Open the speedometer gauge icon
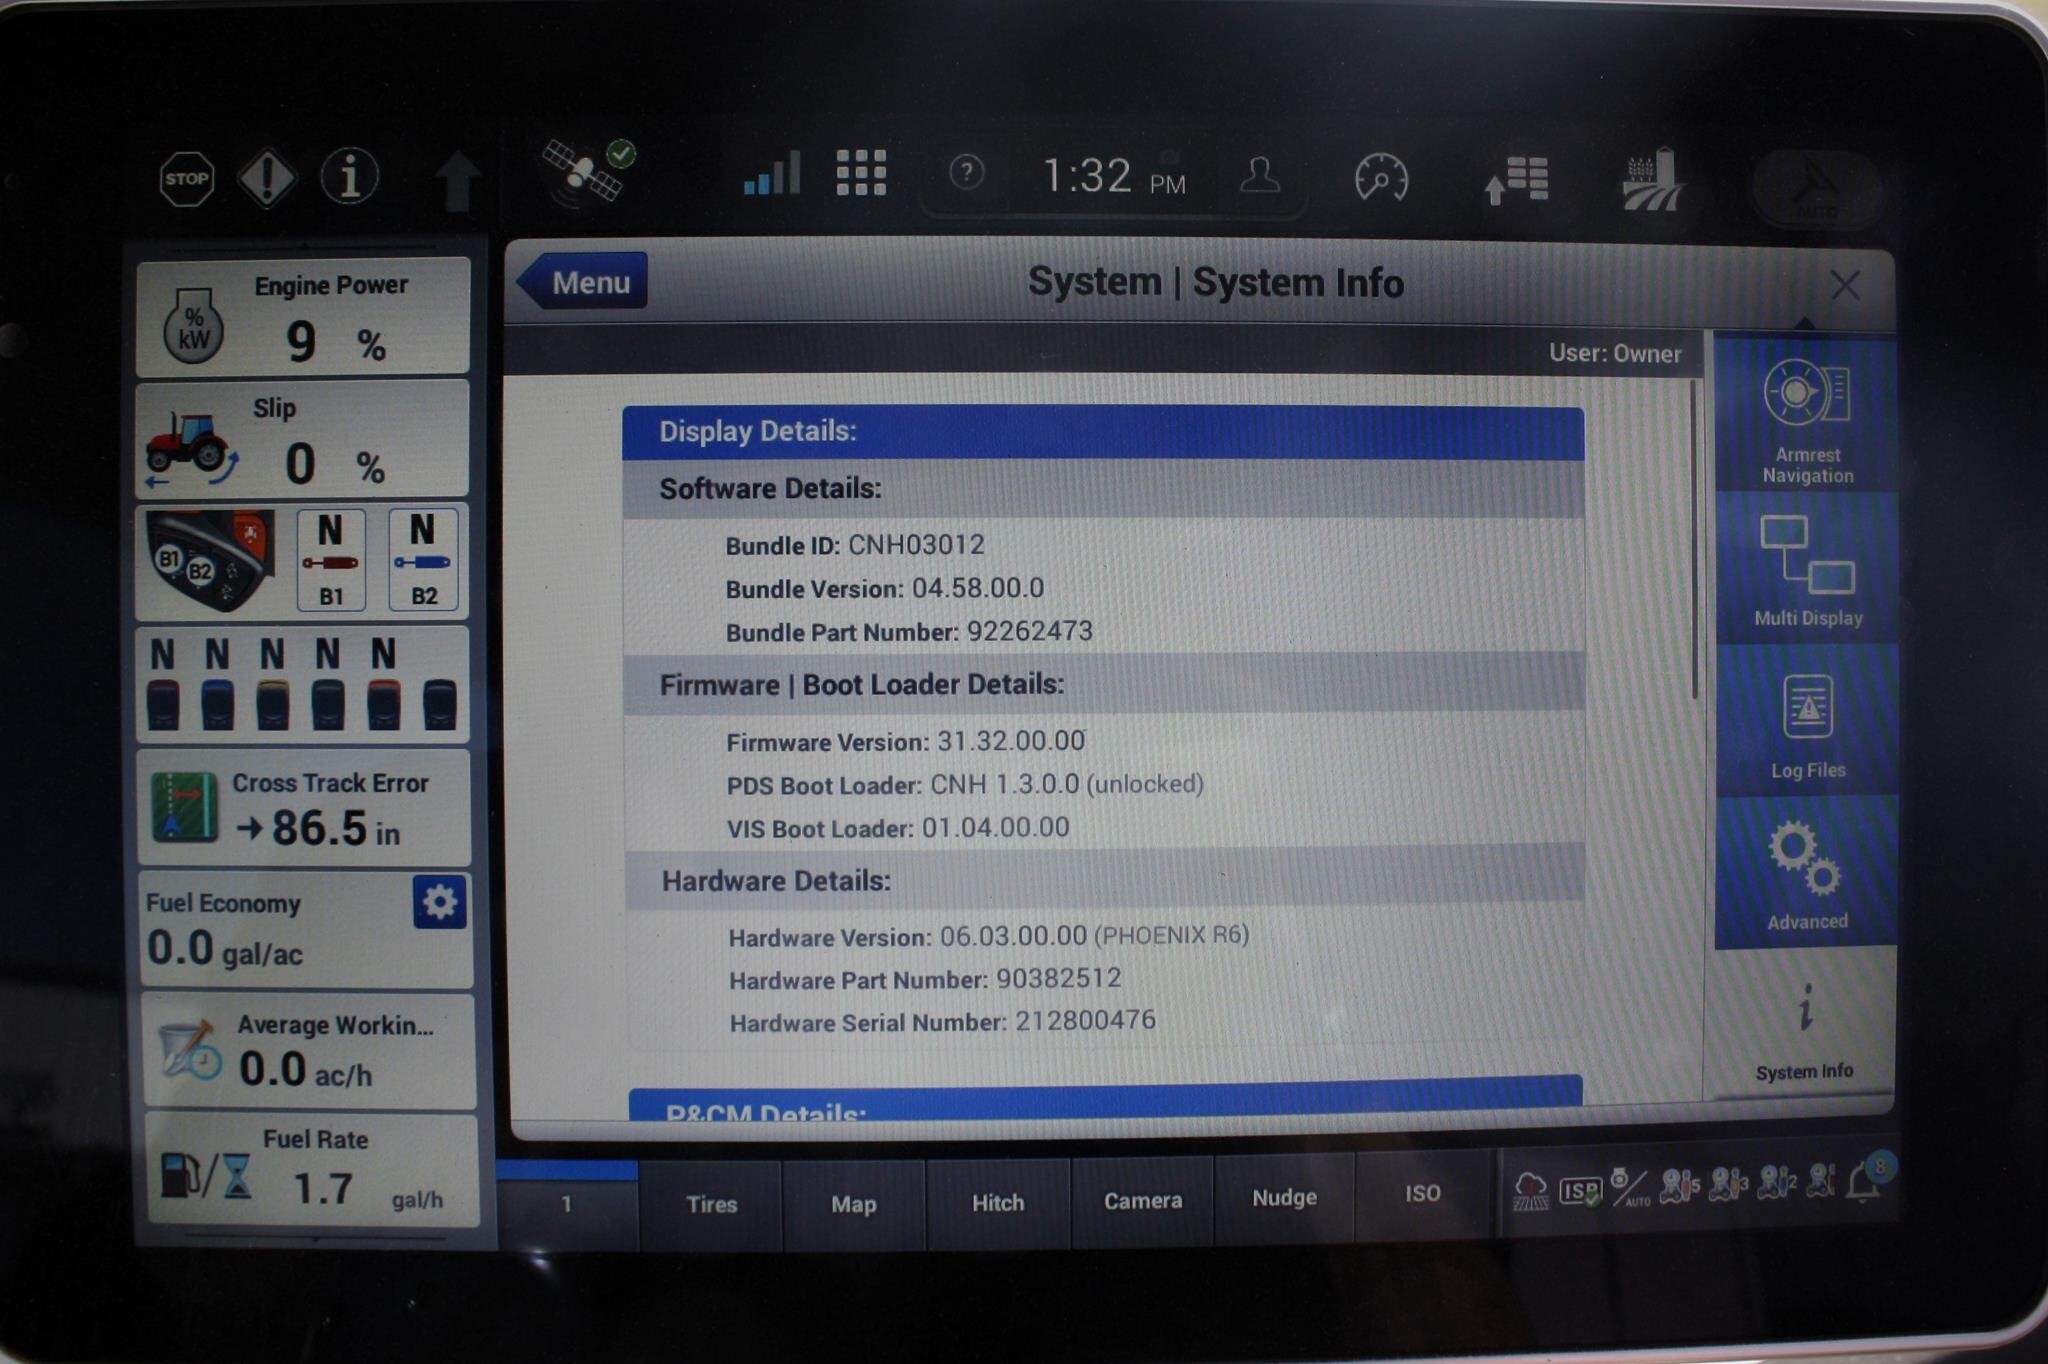This screenshot has width=2048, height=1364. (1381, 179)
